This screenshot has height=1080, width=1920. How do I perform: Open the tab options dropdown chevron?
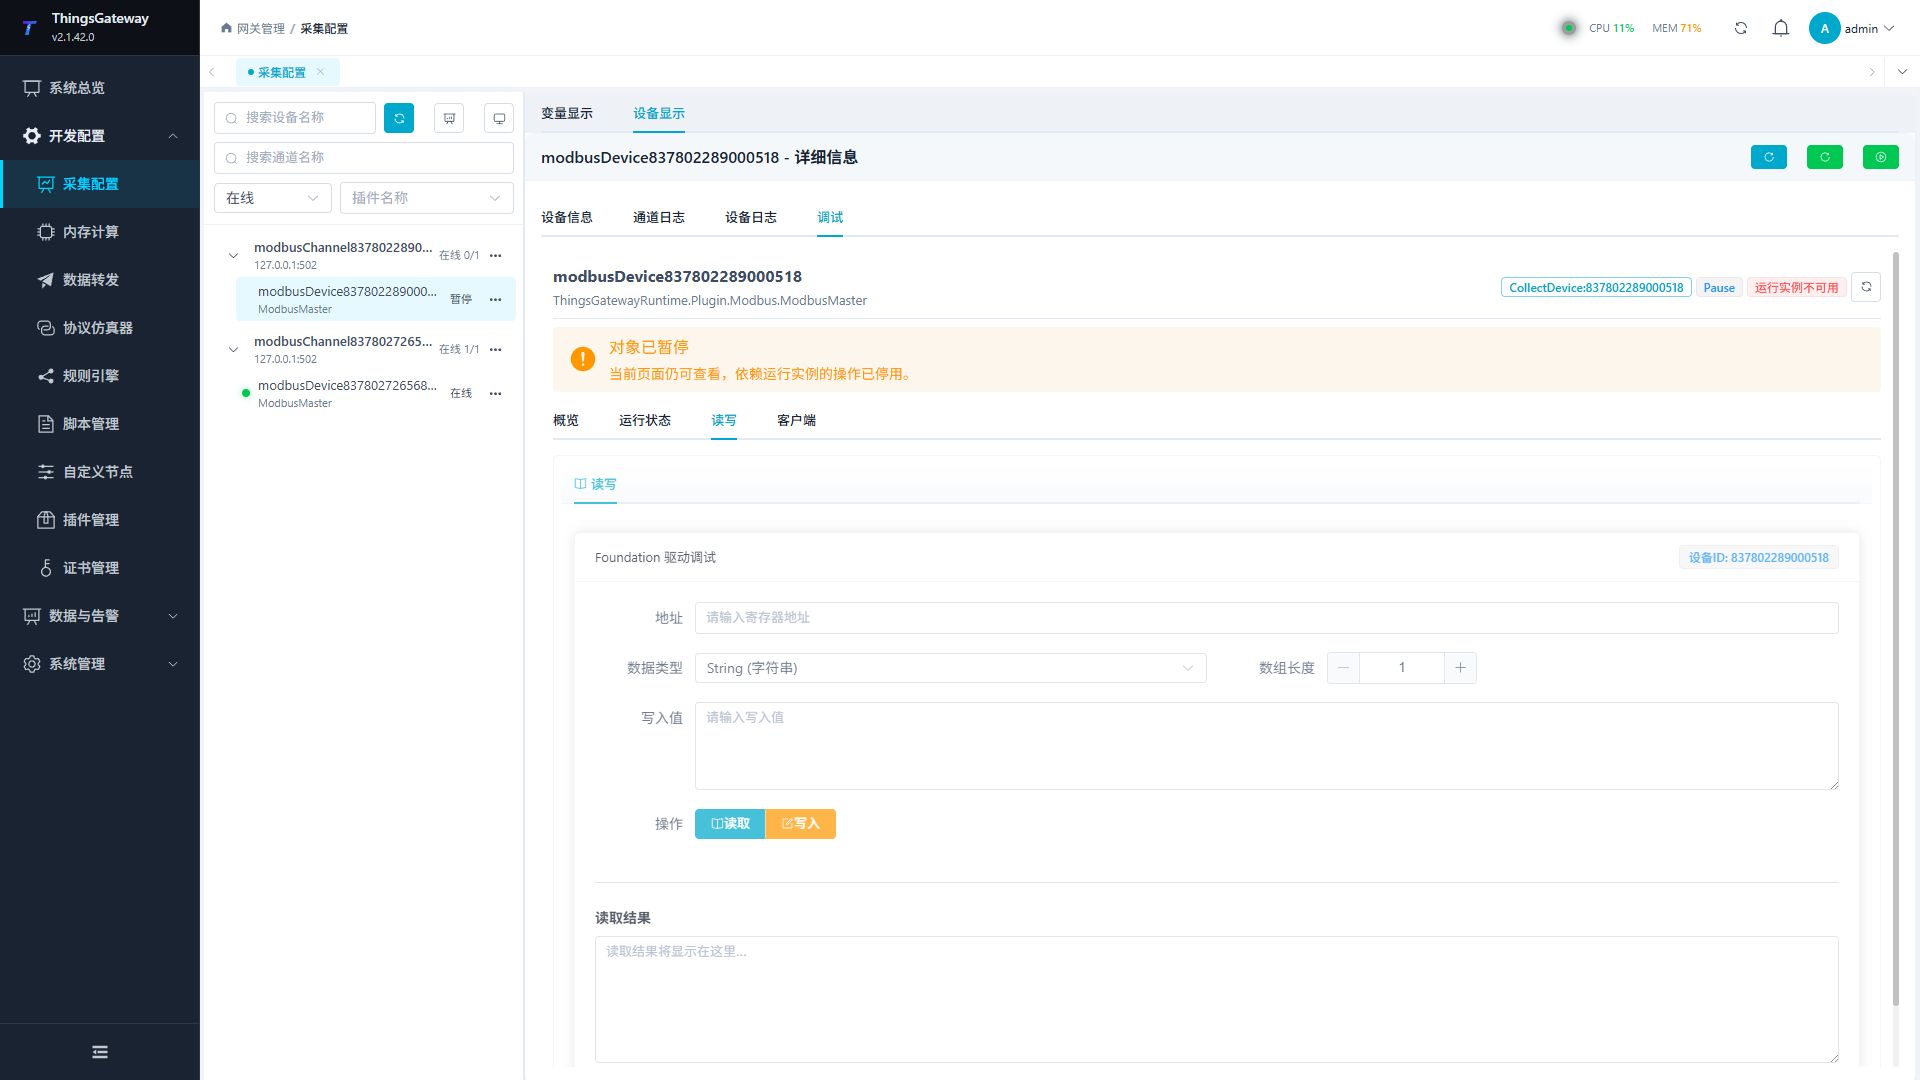[x=1902, y=72]
